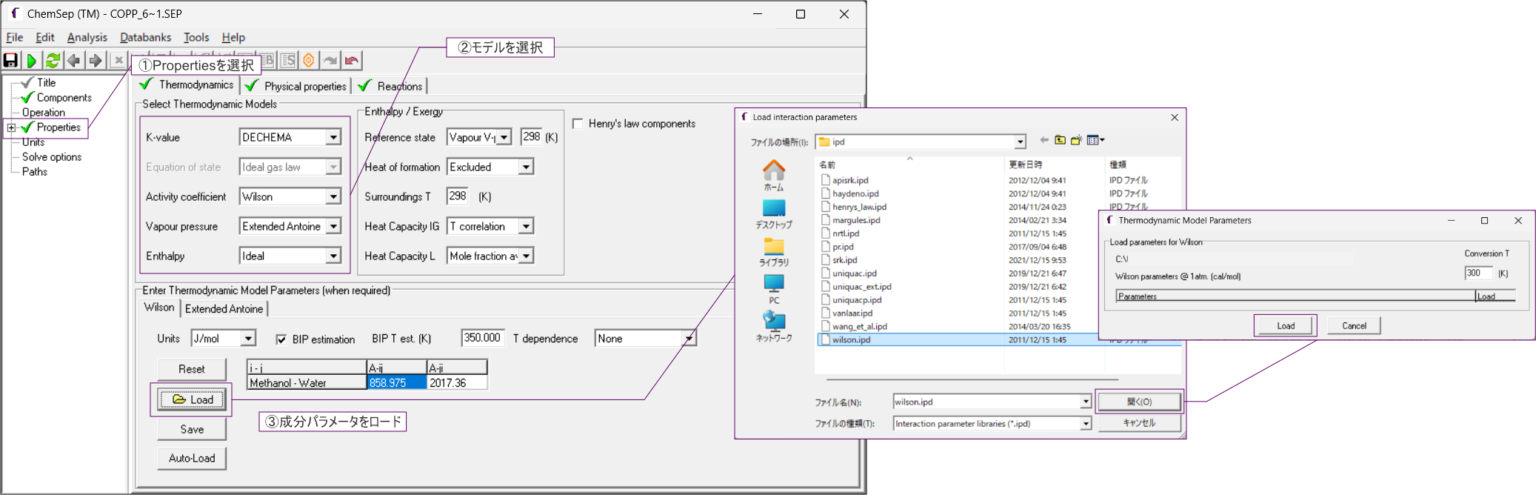Go to the next screen with the right arrow icon
Image resolution: width=1536 pixels, height=495 pixels.
coord(95,60)
